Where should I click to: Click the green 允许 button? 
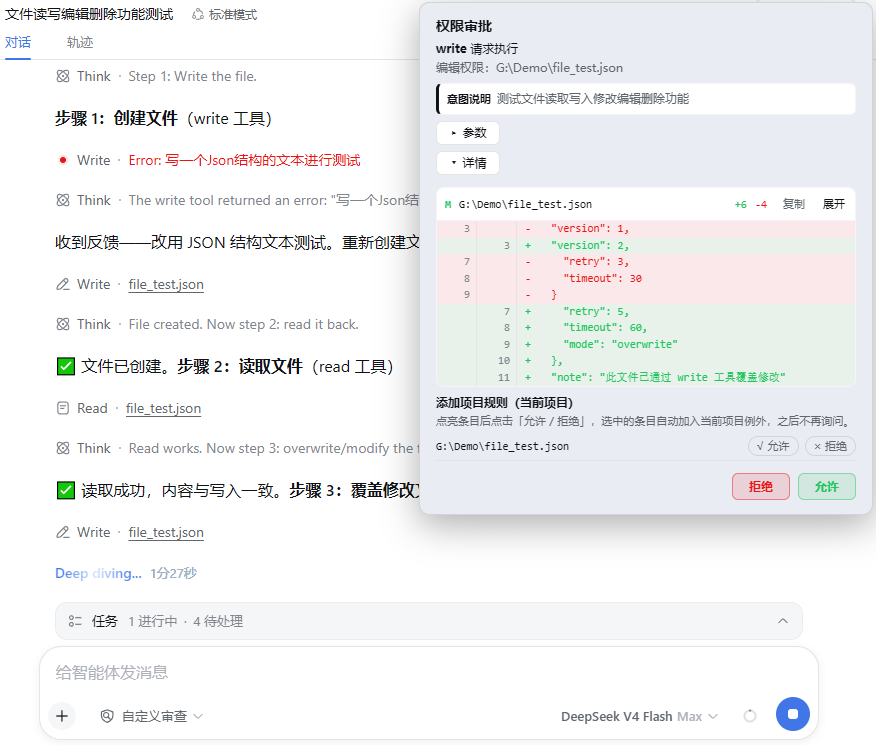[826, 486]
